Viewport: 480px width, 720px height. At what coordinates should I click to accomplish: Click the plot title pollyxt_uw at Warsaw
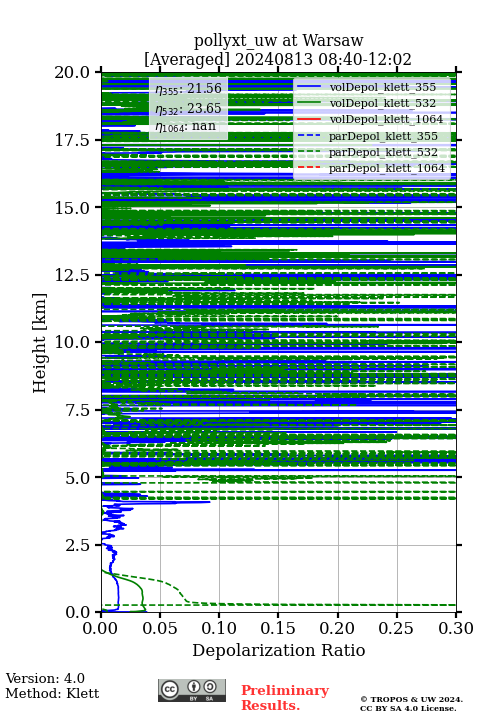(278, 40)
